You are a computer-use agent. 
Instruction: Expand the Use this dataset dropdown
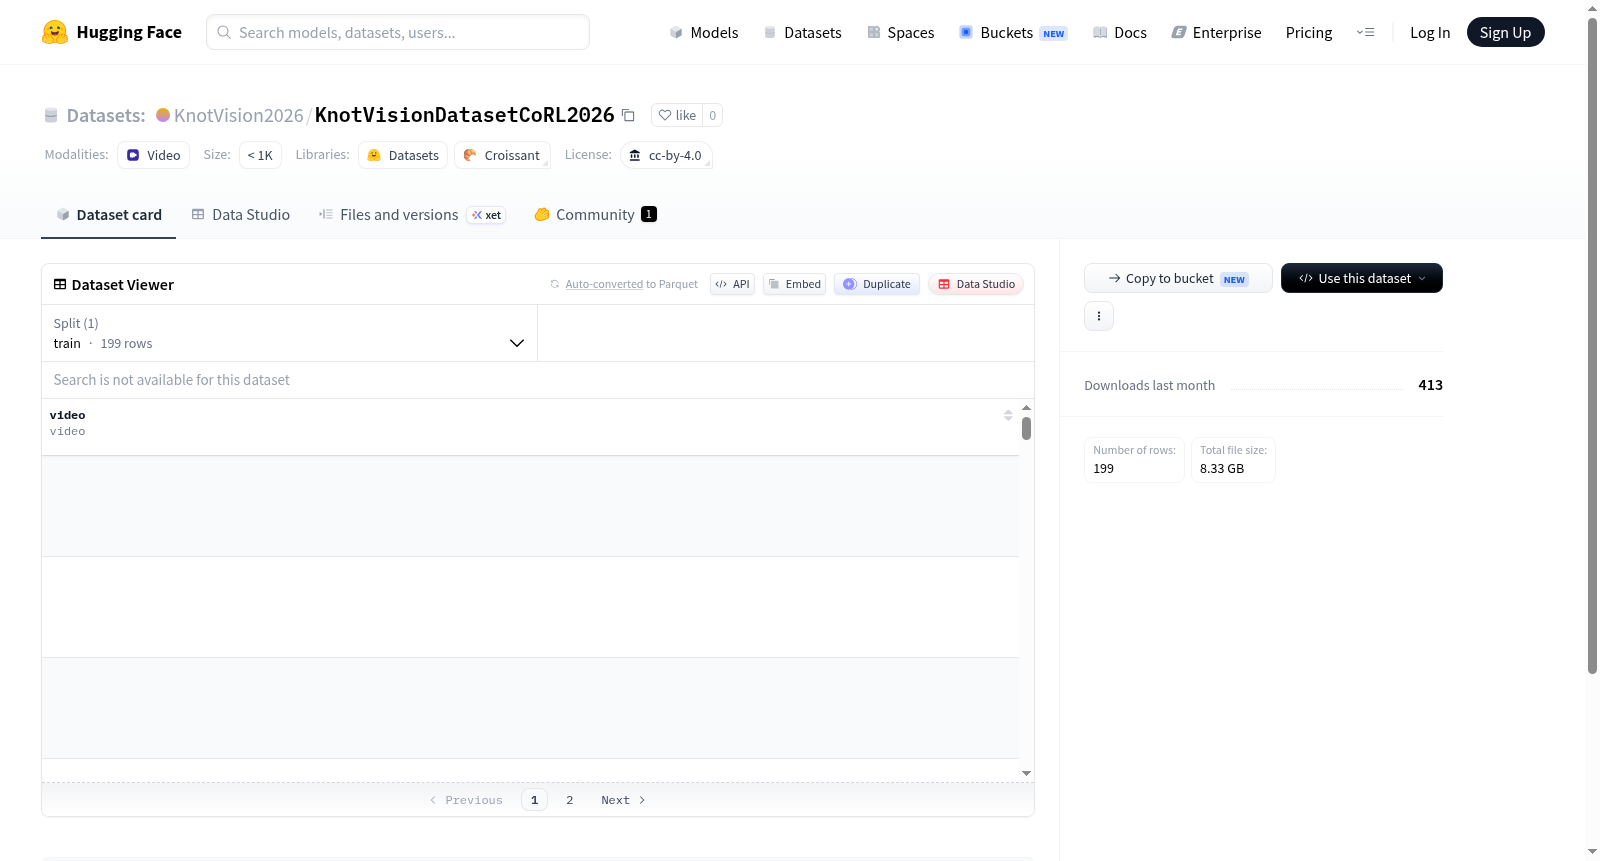pyautogui.click(x=1362, y=278)
